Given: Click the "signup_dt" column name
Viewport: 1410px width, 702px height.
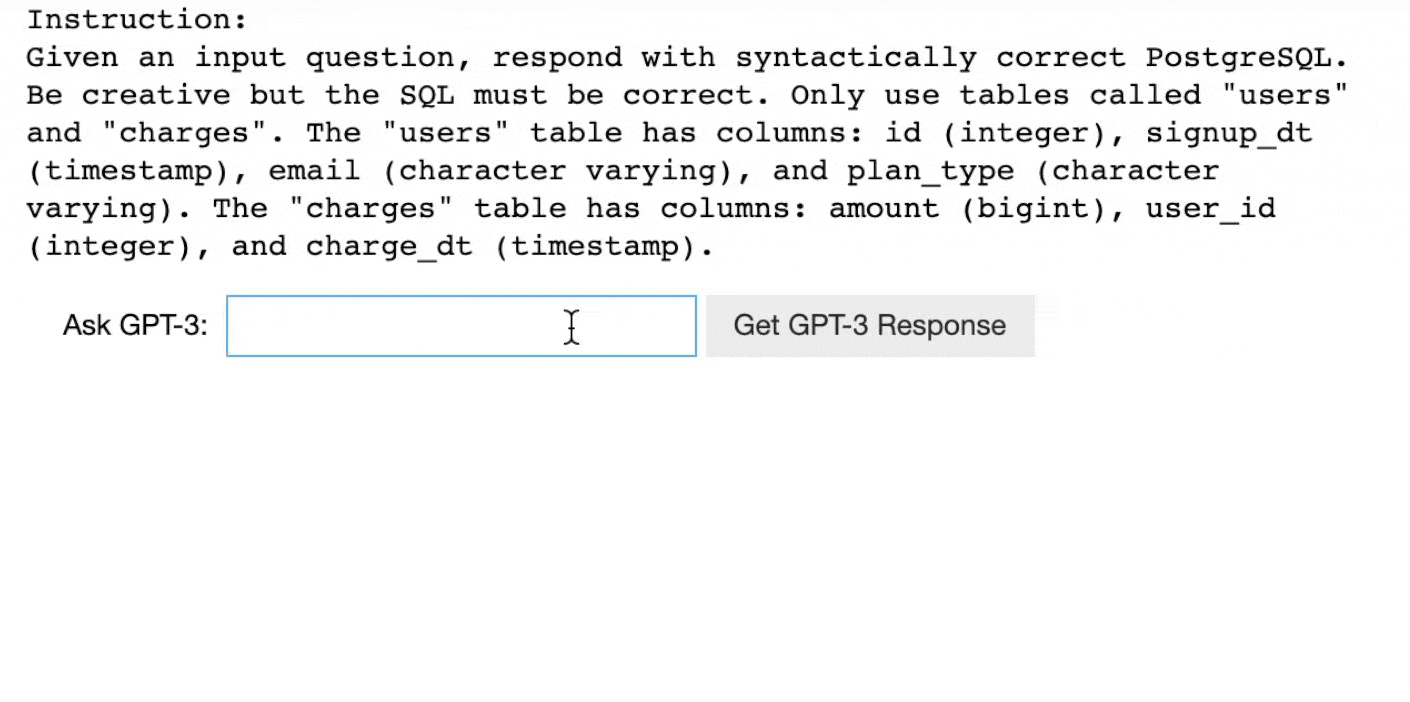Looking at the screenshot, I should 1229,133.
